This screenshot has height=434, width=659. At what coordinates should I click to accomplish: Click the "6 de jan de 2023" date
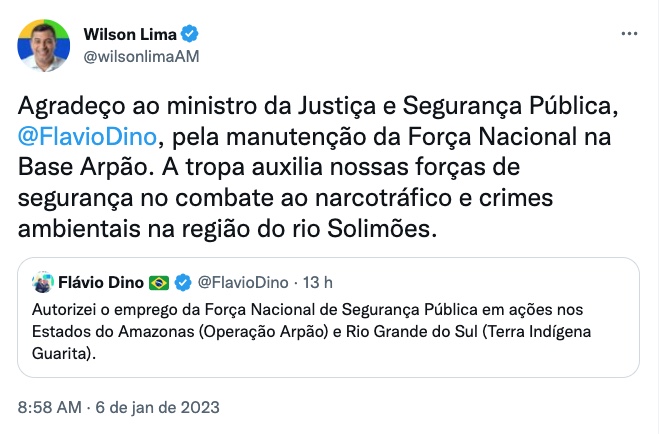click(160, 408)
